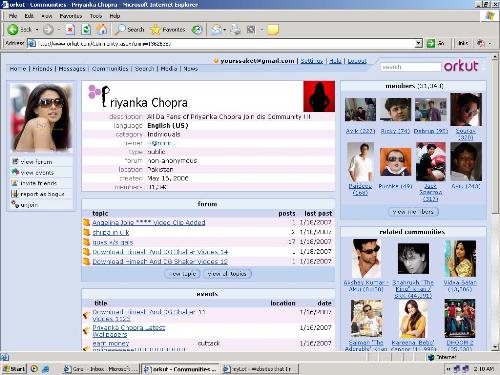Switch to the Inbox taskbar window

[100, 369]
